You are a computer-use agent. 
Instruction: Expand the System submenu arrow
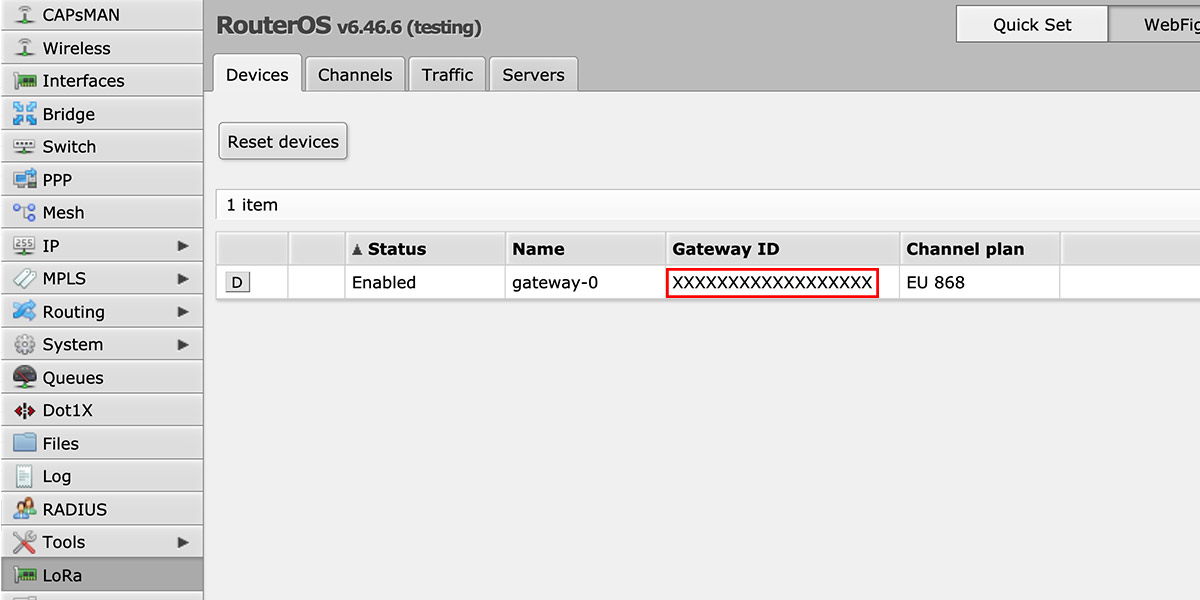tap(183, 345)
